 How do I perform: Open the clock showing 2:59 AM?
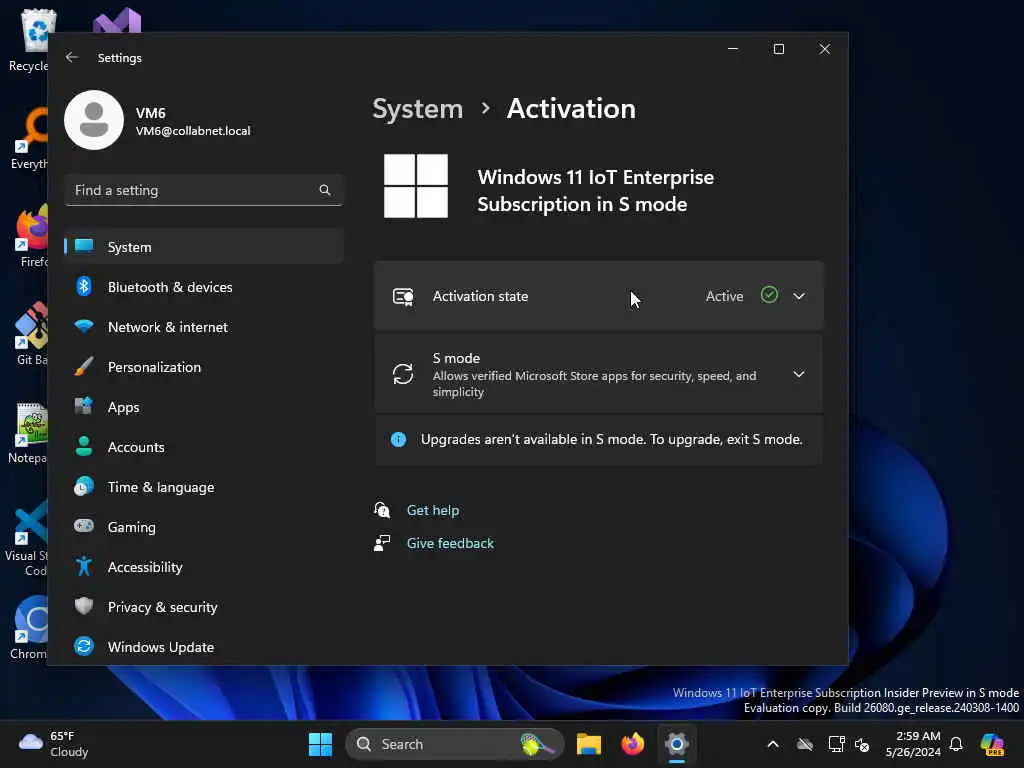click(x=913, y=744)
